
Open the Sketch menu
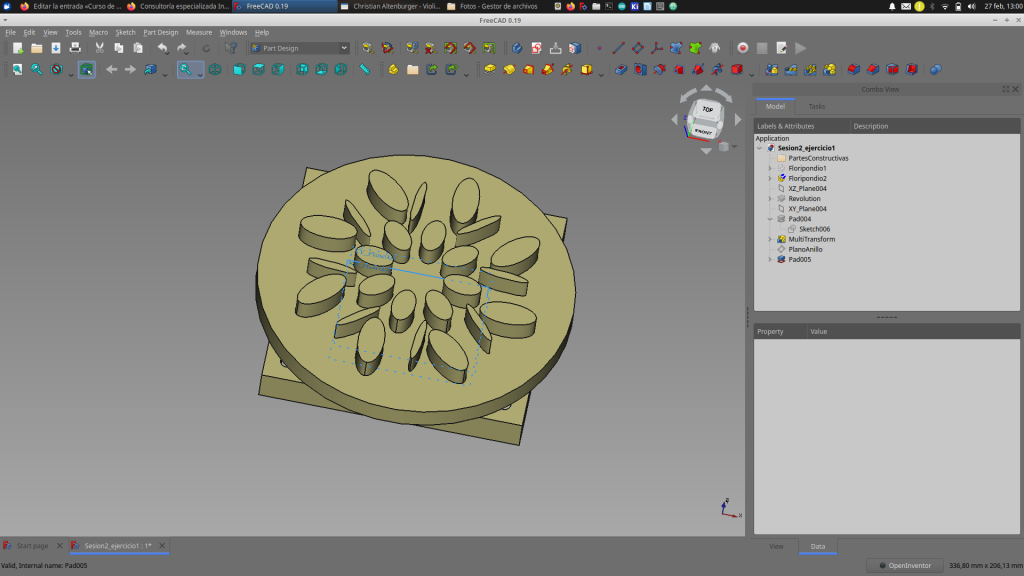click(125, 32)
